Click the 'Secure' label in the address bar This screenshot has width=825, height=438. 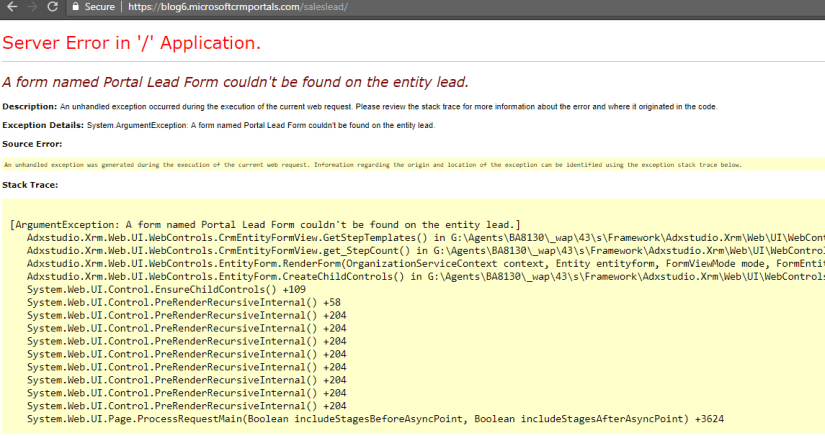(99, 7)
